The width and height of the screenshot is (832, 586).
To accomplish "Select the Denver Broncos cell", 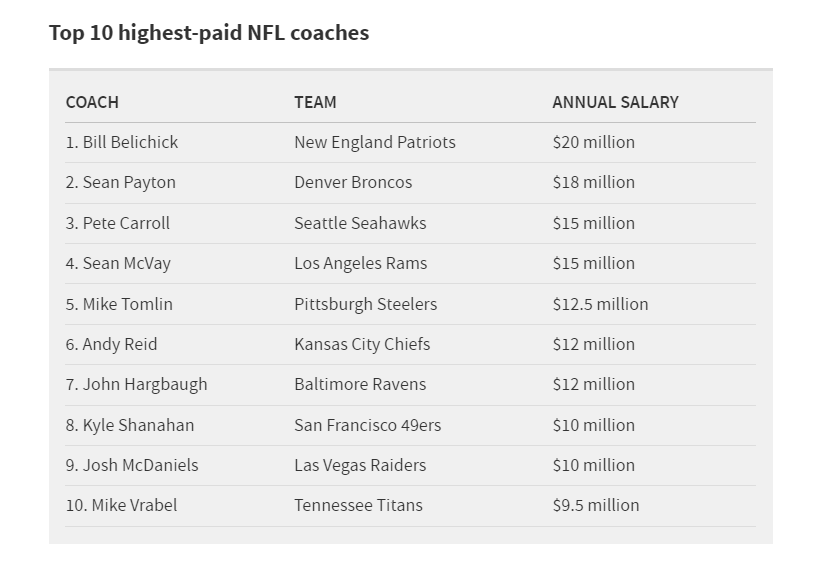I will 353,182.
